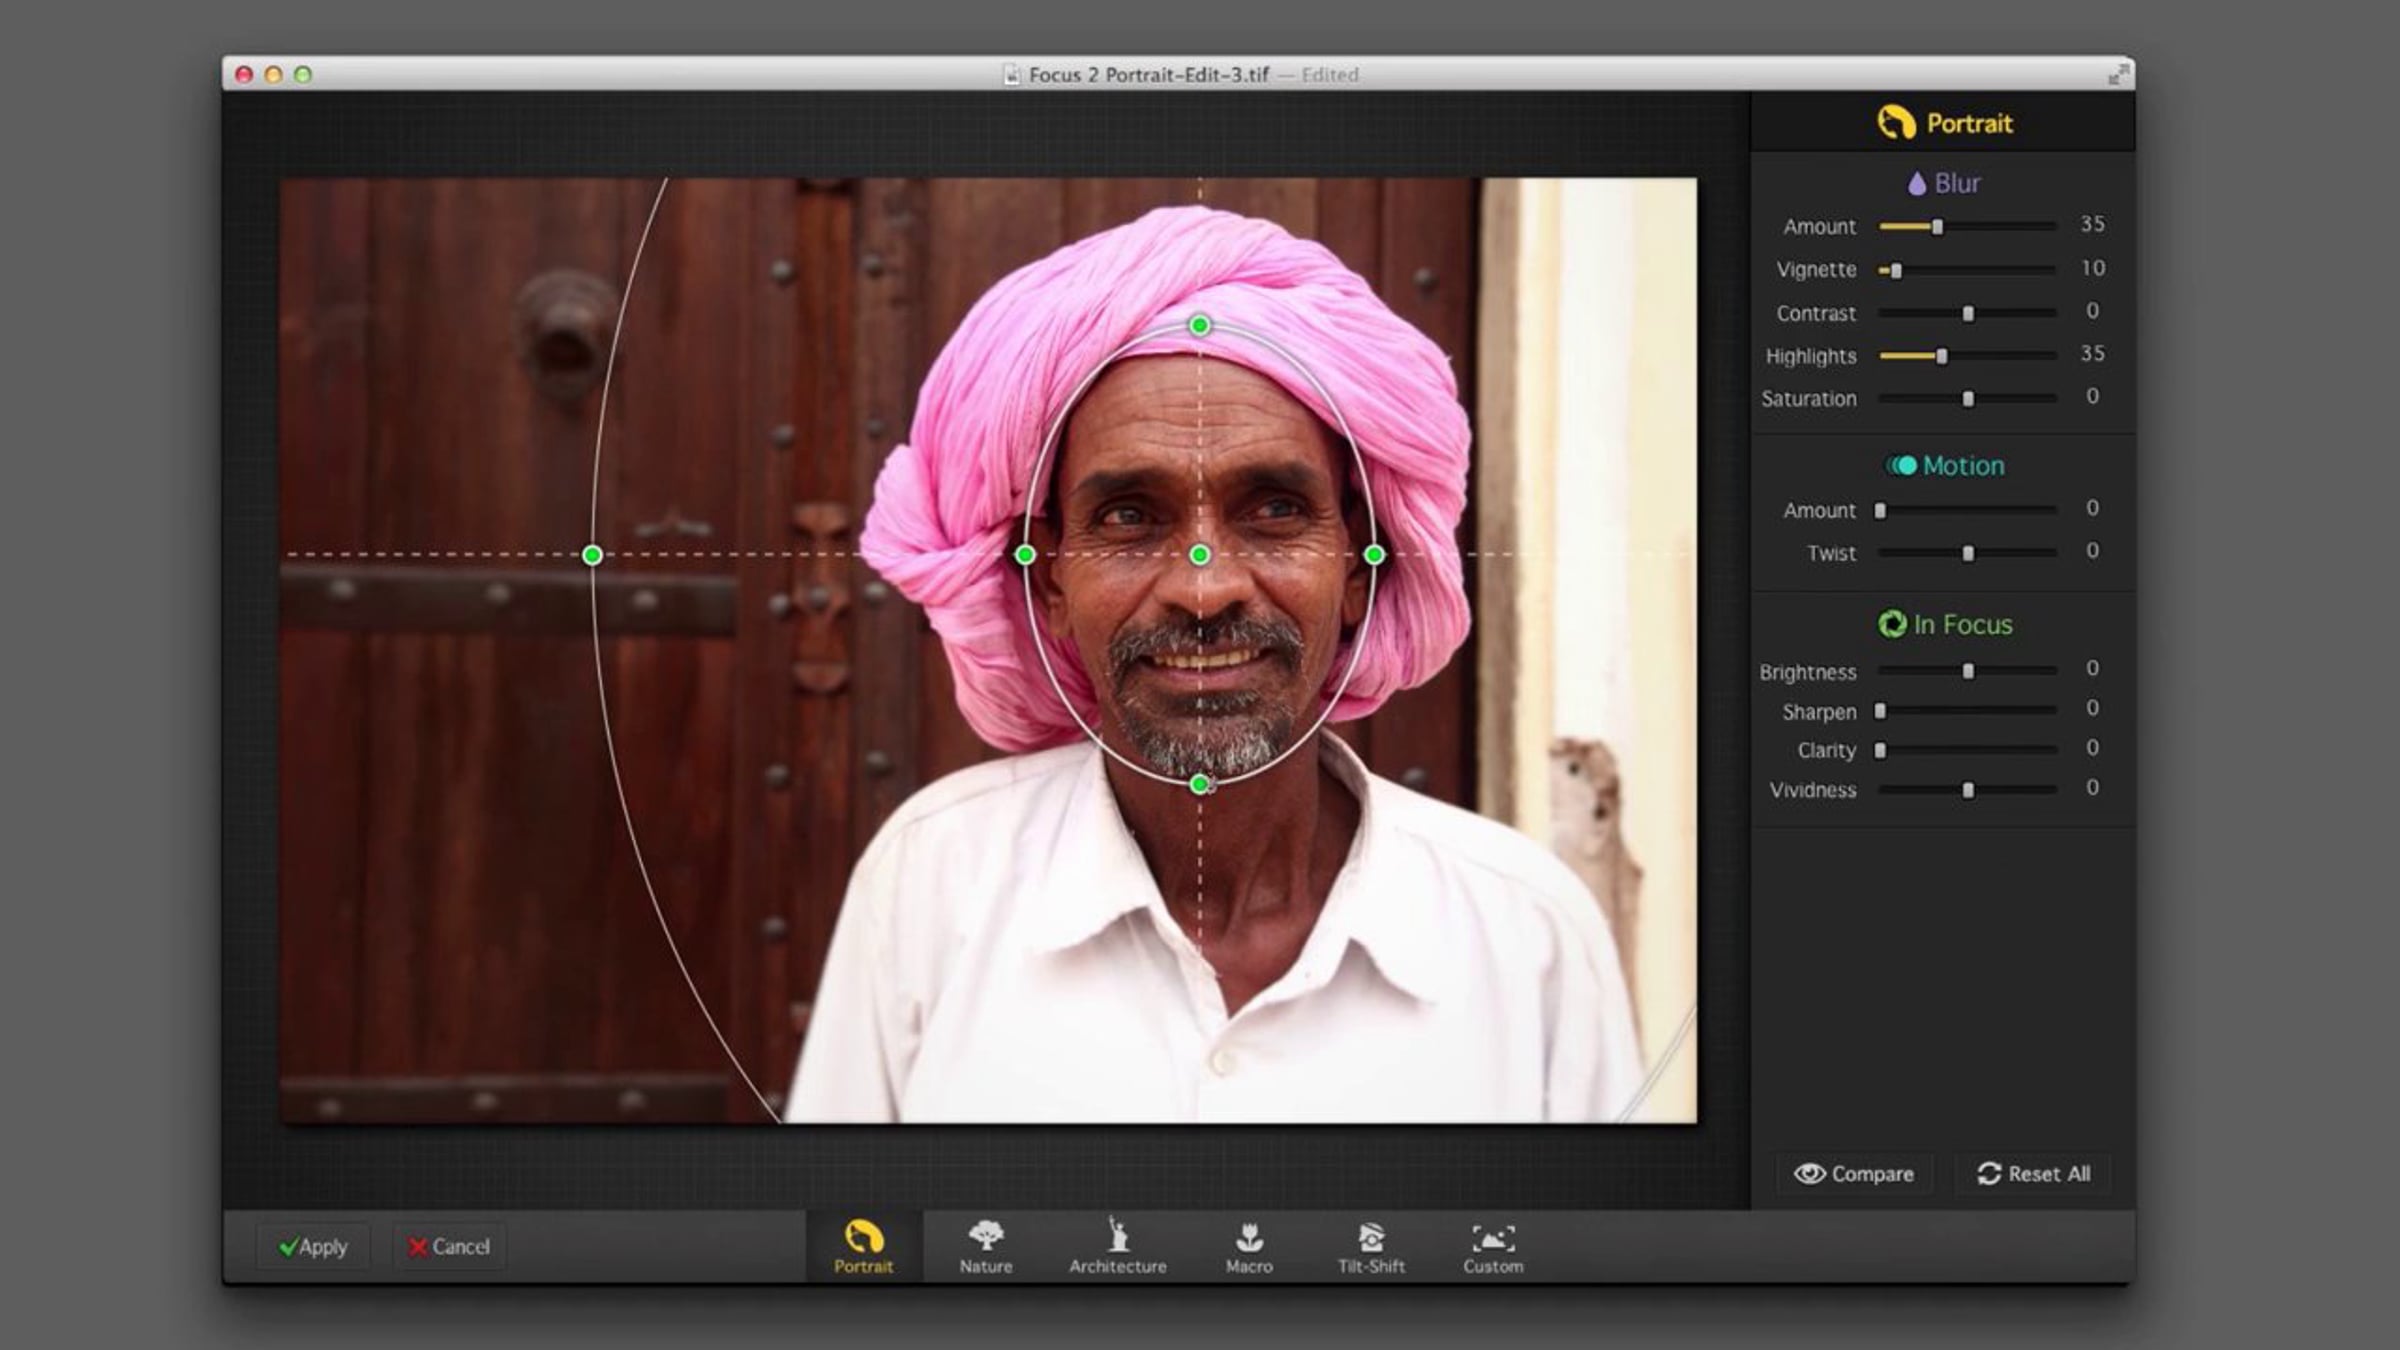Click the Blur Amount slider handle
The height and width of the screenshot is (1350, 2400).
pyautogui.click(x=1937, y=227)
